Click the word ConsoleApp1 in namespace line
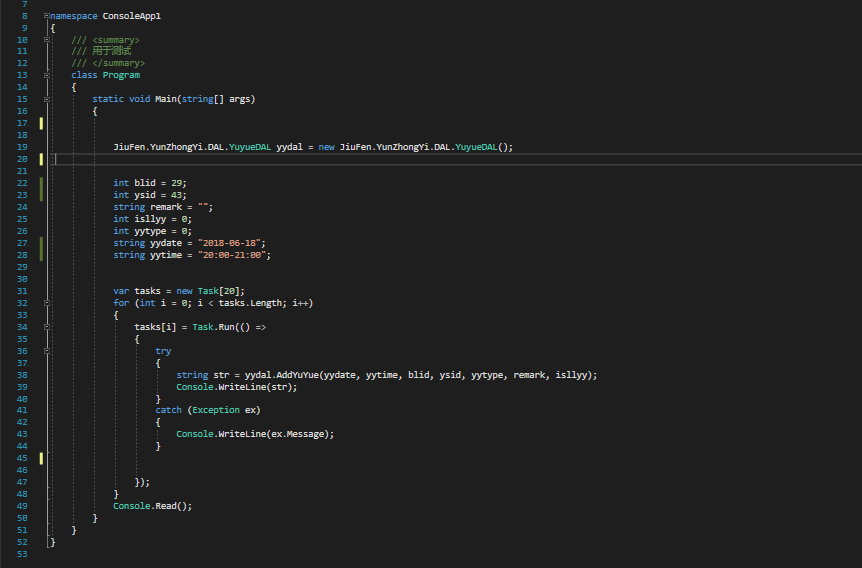 tap(131, 16)
